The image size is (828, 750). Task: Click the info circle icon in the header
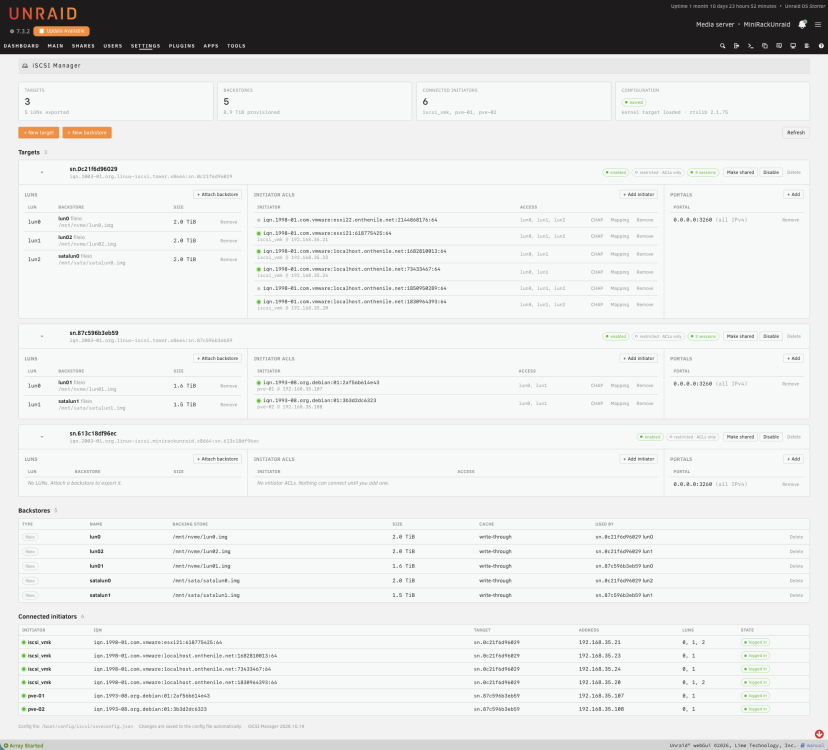click(821, 46)
